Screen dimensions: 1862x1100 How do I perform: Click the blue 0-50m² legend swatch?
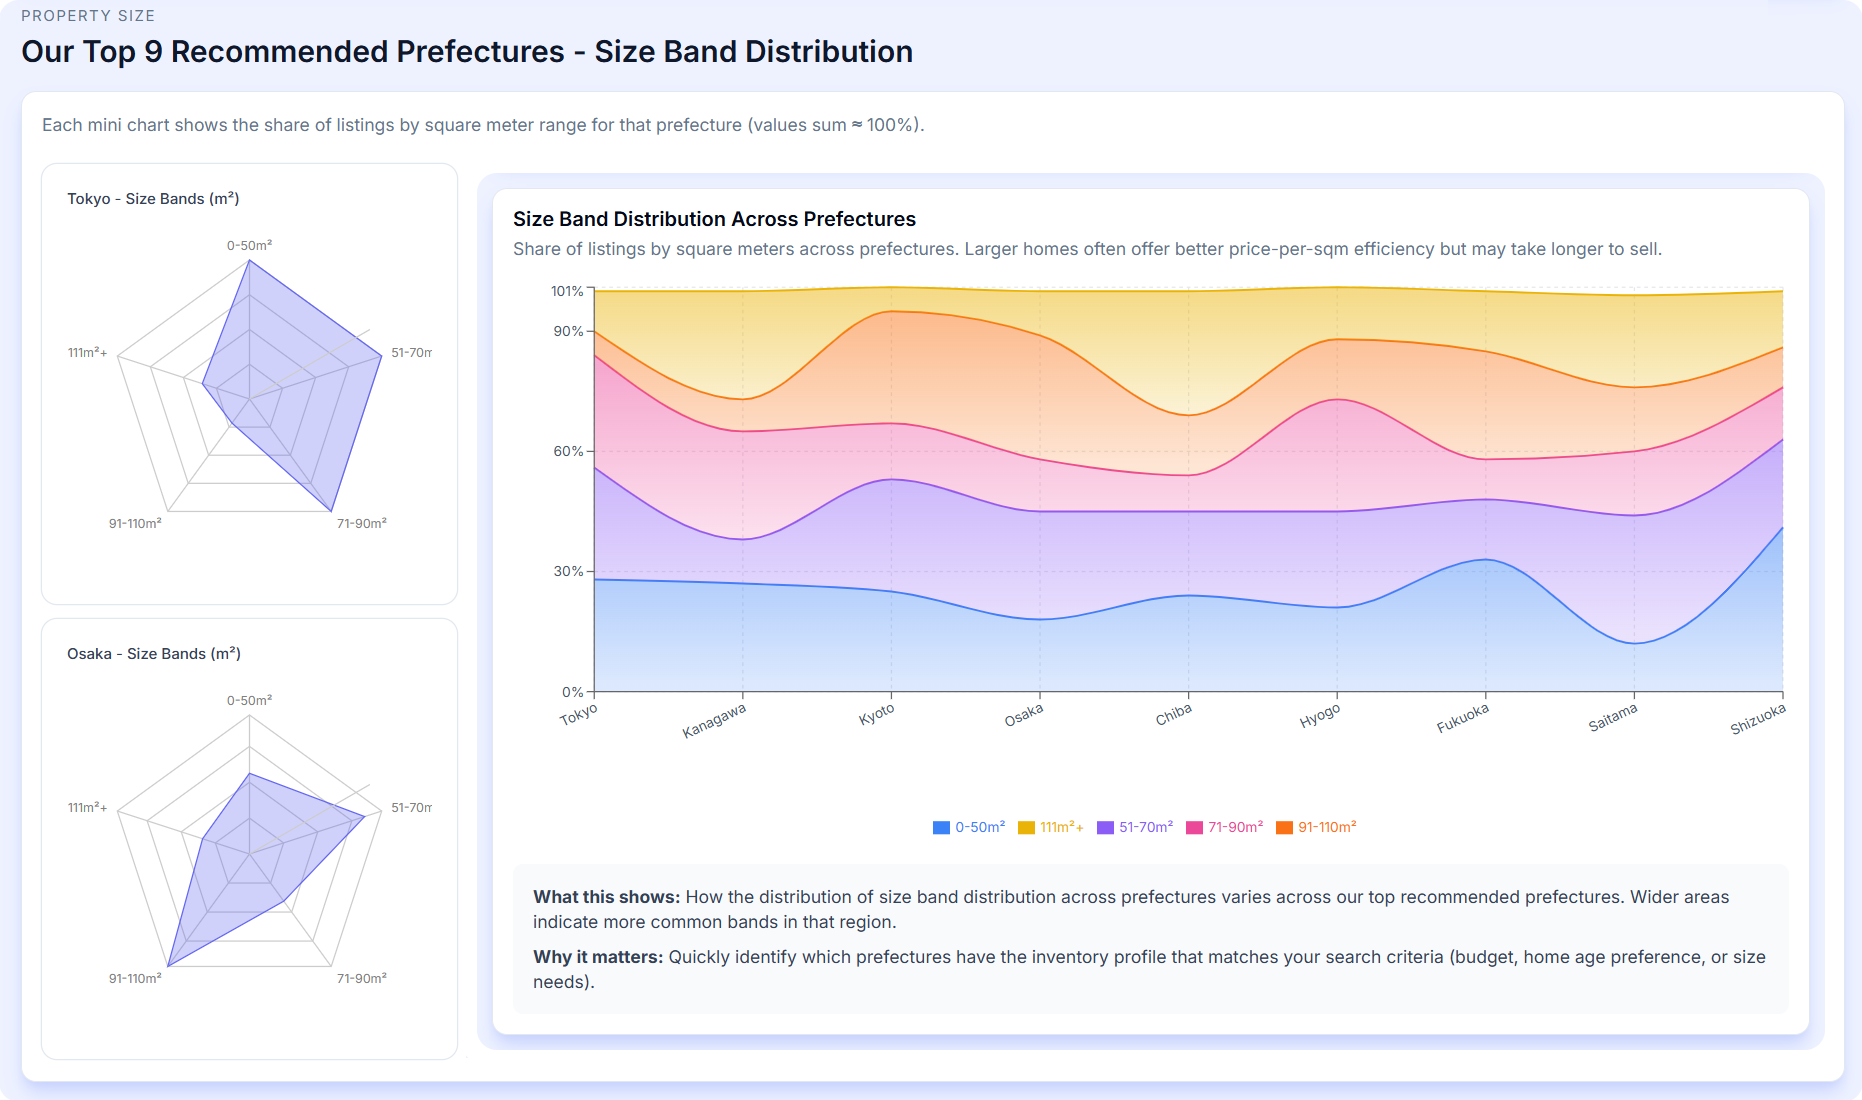tap(941, 828)
